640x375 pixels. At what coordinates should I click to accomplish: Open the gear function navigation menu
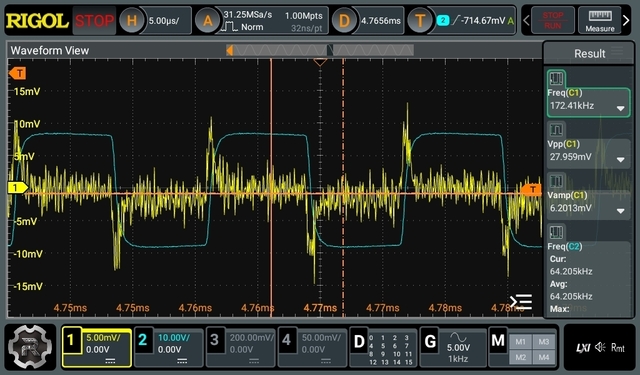(x=30, y=347)
